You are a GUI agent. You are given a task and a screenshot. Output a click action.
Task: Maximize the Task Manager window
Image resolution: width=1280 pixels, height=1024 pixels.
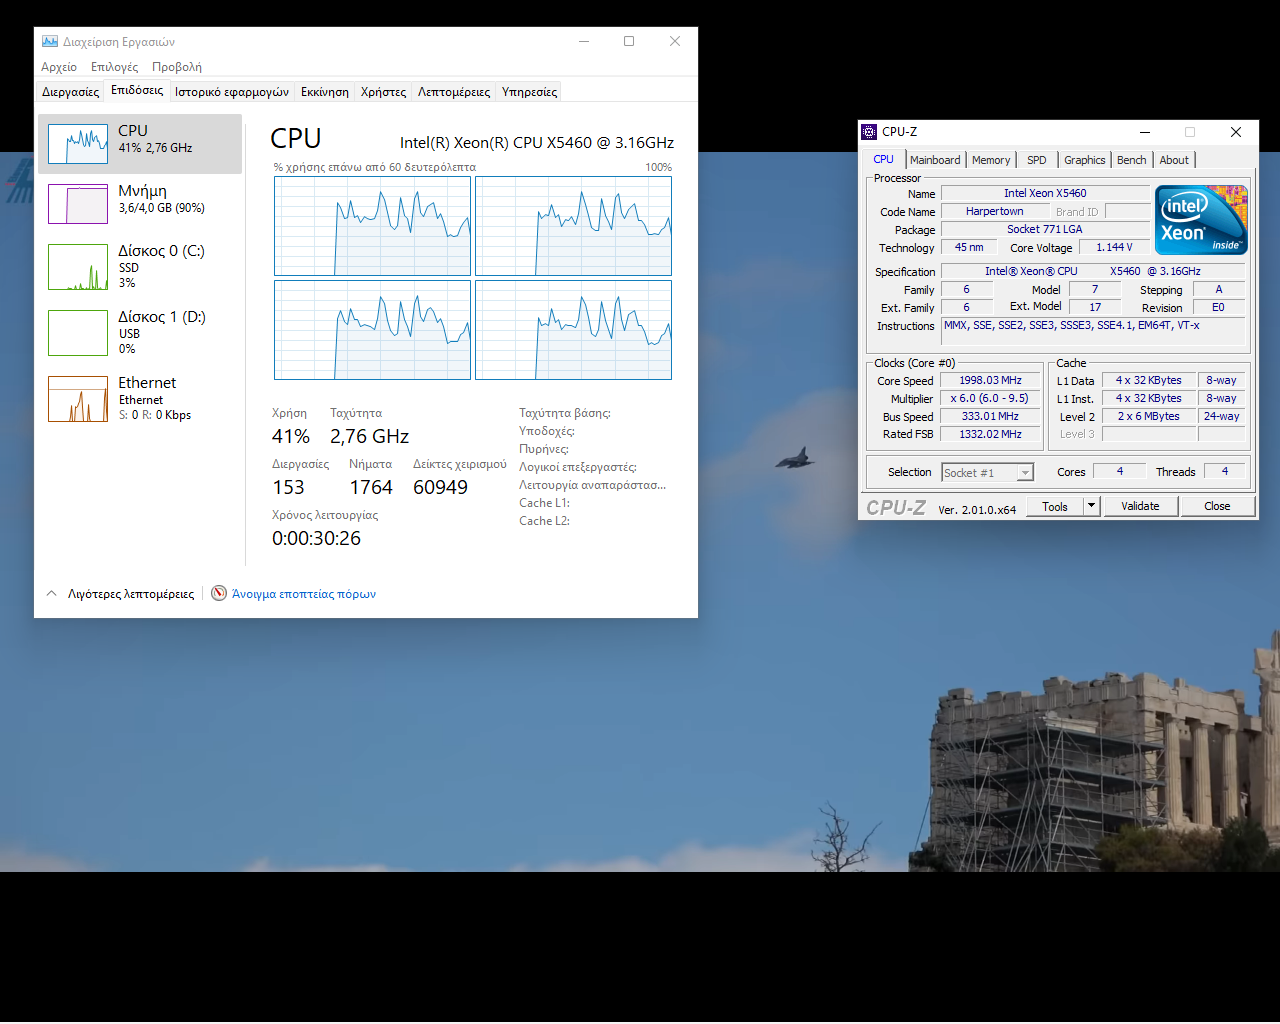coord(629,41)
